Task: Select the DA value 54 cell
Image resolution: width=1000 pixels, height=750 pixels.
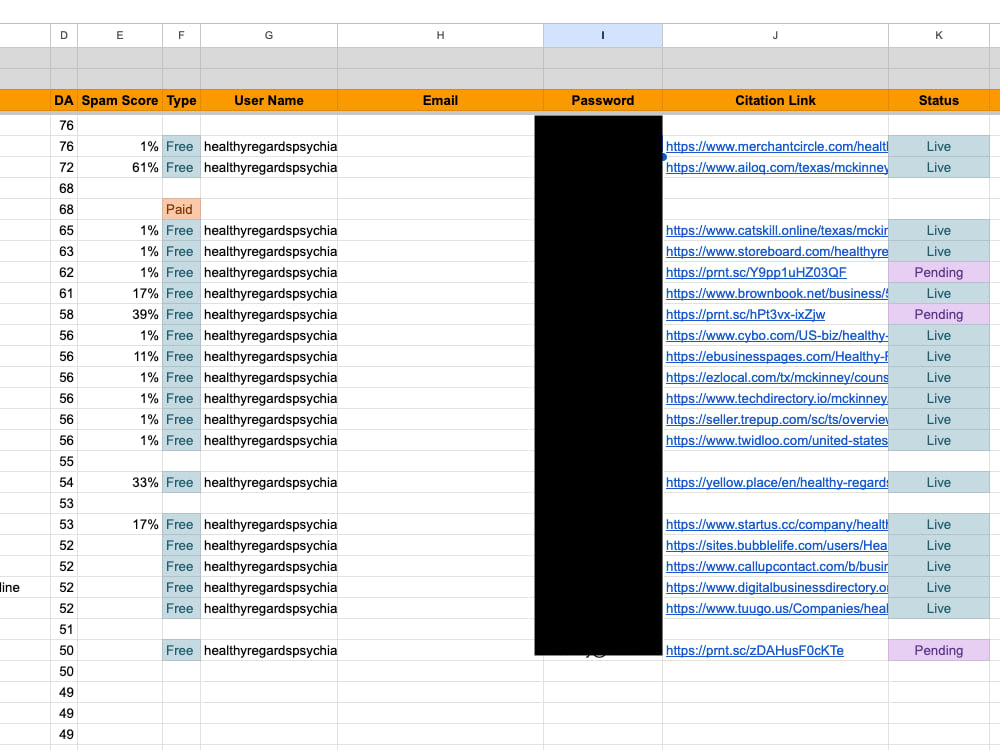Action: click(64, 483)
